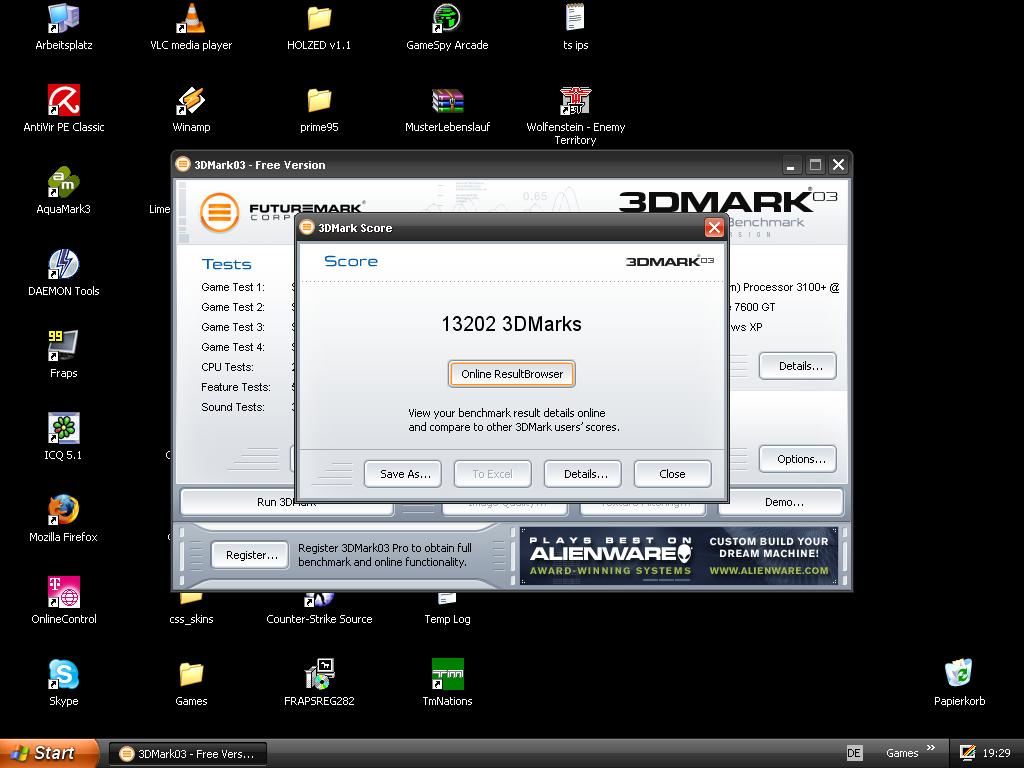Open Details in the 3DMark Score dialog
The height and width of the screenshot is (768, 1024).
tap(583, 474)
